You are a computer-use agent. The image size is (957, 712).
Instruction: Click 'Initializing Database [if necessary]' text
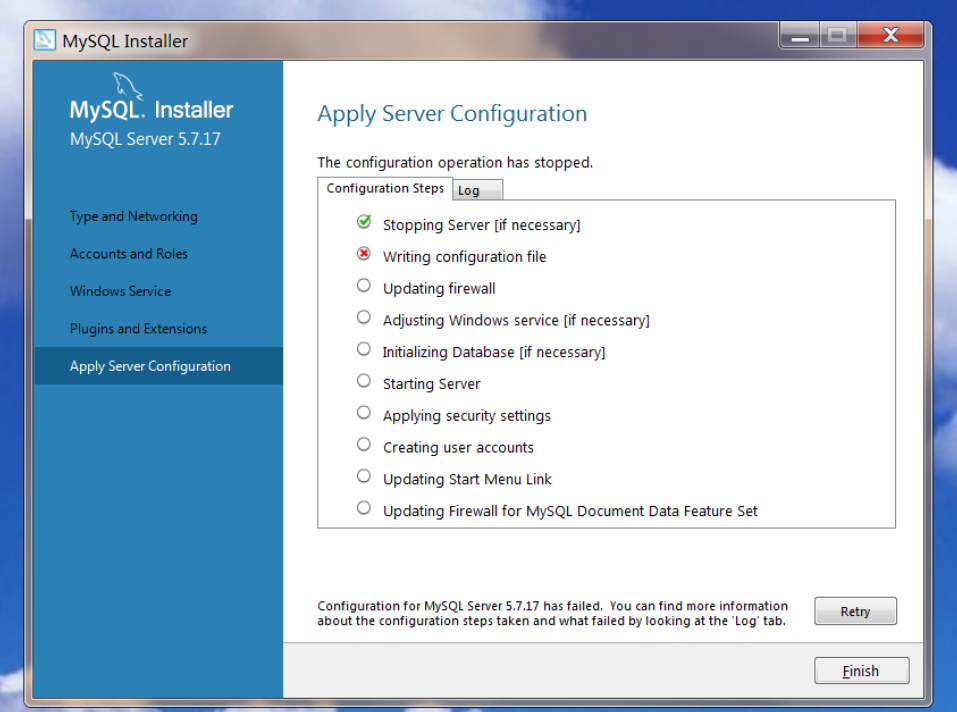pos(494,352)
